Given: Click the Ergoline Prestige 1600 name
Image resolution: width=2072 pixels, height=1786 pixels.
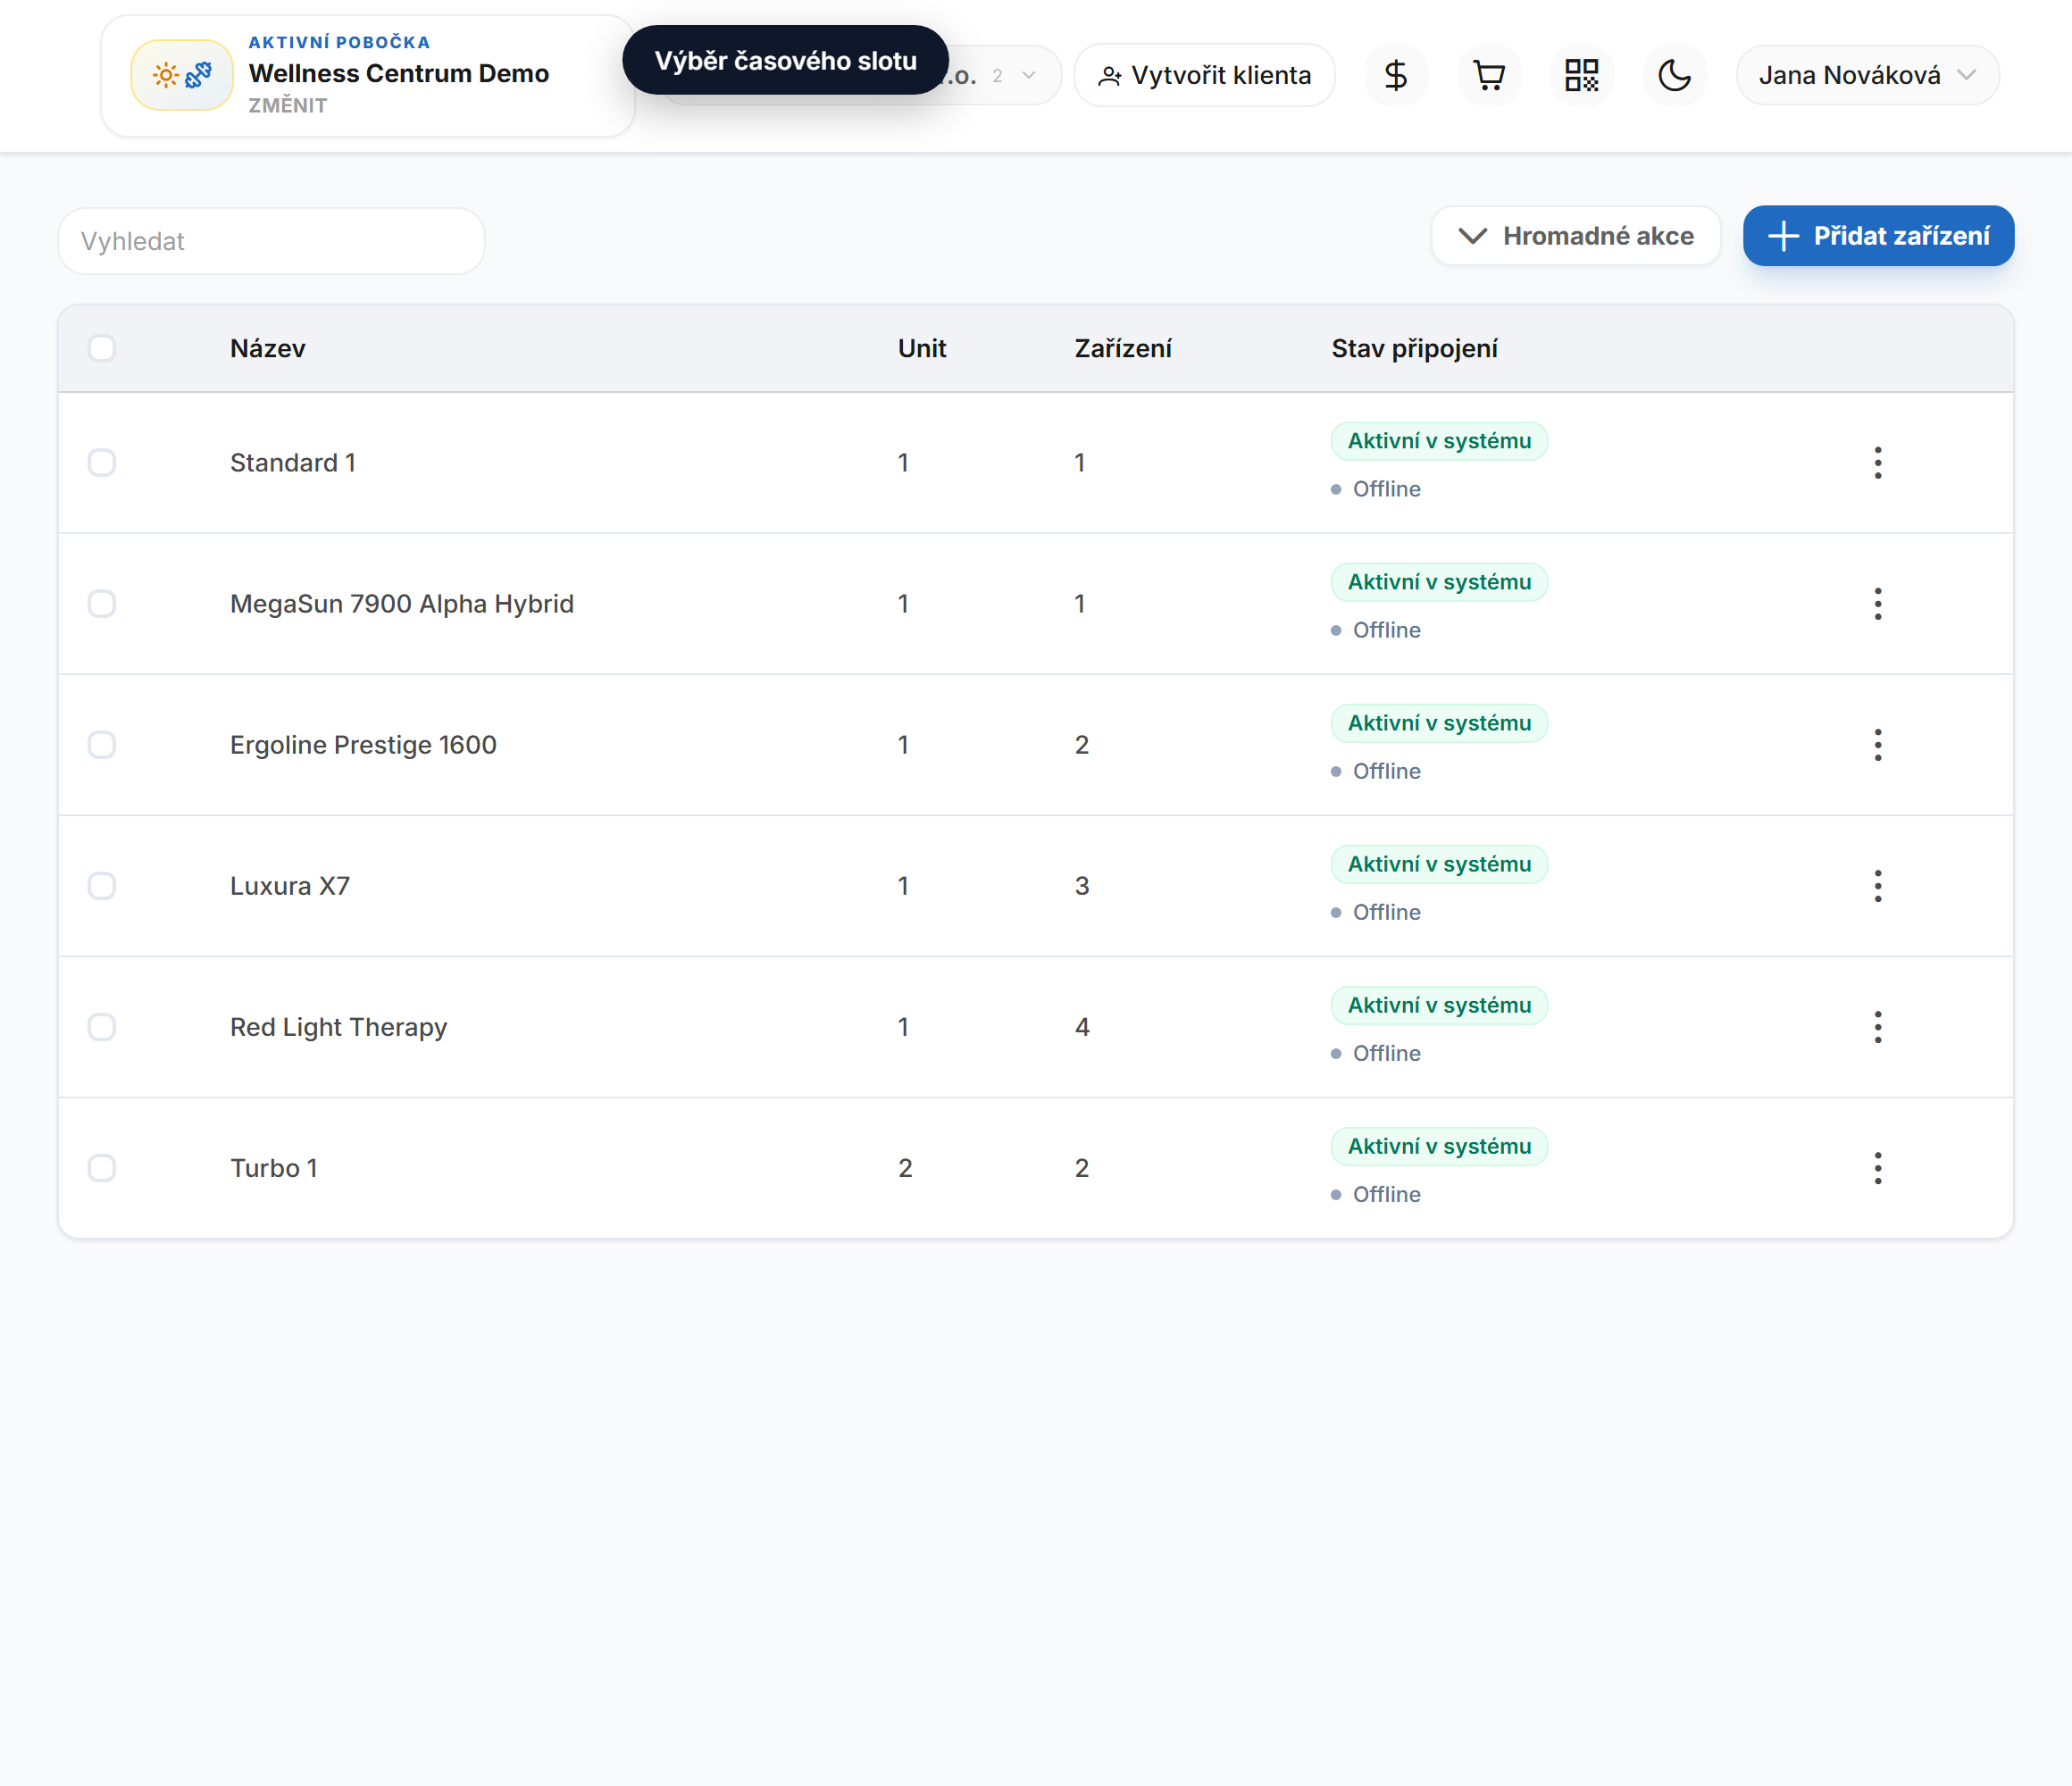Looking at the screenshot, I should coord(363,745).
